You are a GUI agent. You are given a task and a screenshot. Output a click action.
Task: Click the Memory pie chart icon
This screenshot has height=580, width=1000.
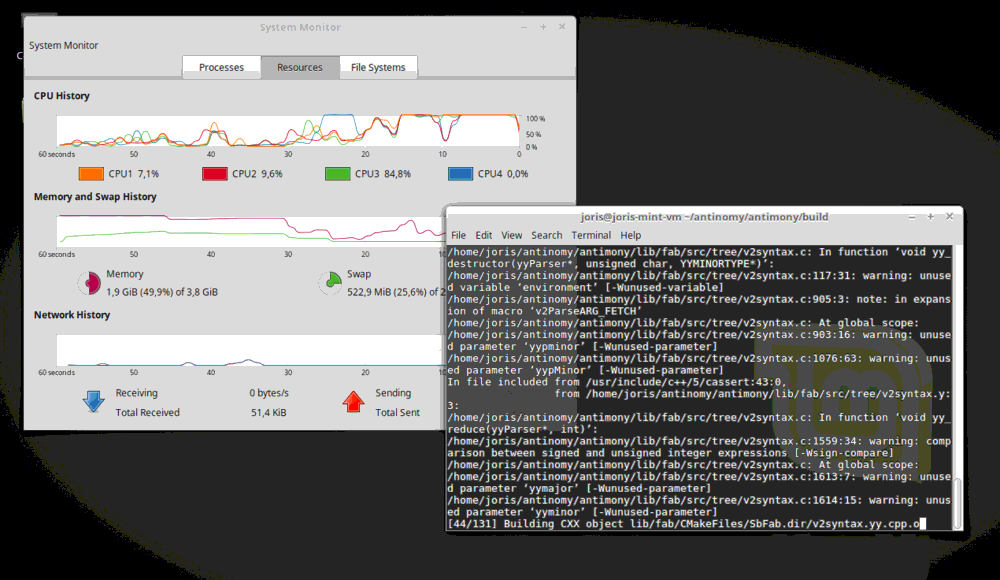click(x=89, y=283)
